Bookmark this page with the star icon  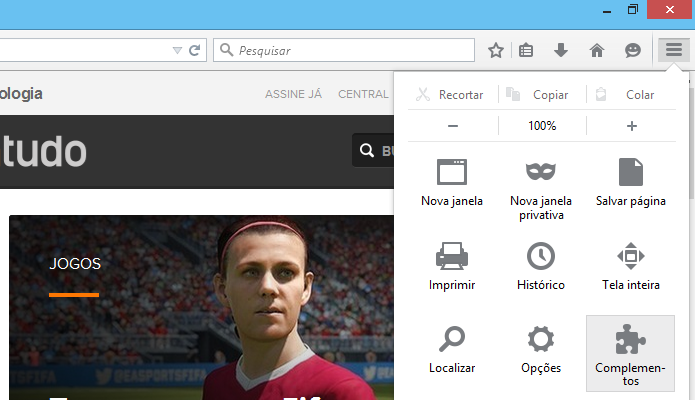pyautogui.click(x=496, y=50)
